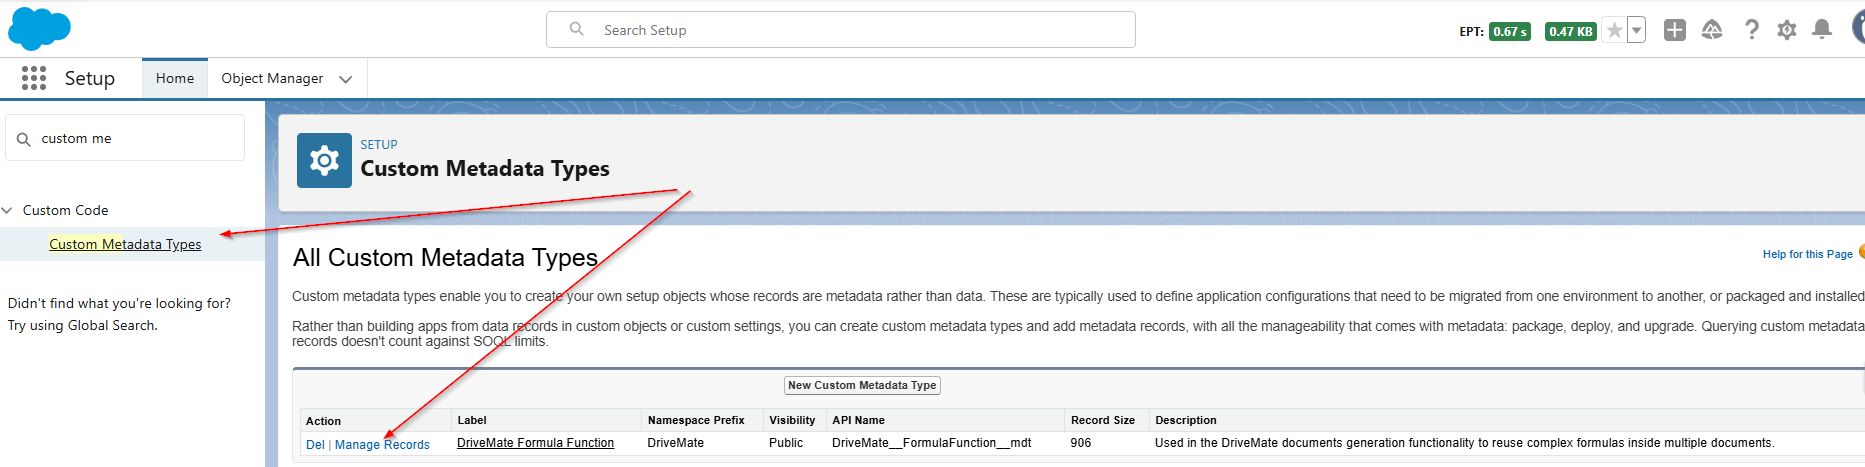Screen dimensions: 1865x467
Task: Select Custom Metadata Types in sidebar
Action: (125, 244)
